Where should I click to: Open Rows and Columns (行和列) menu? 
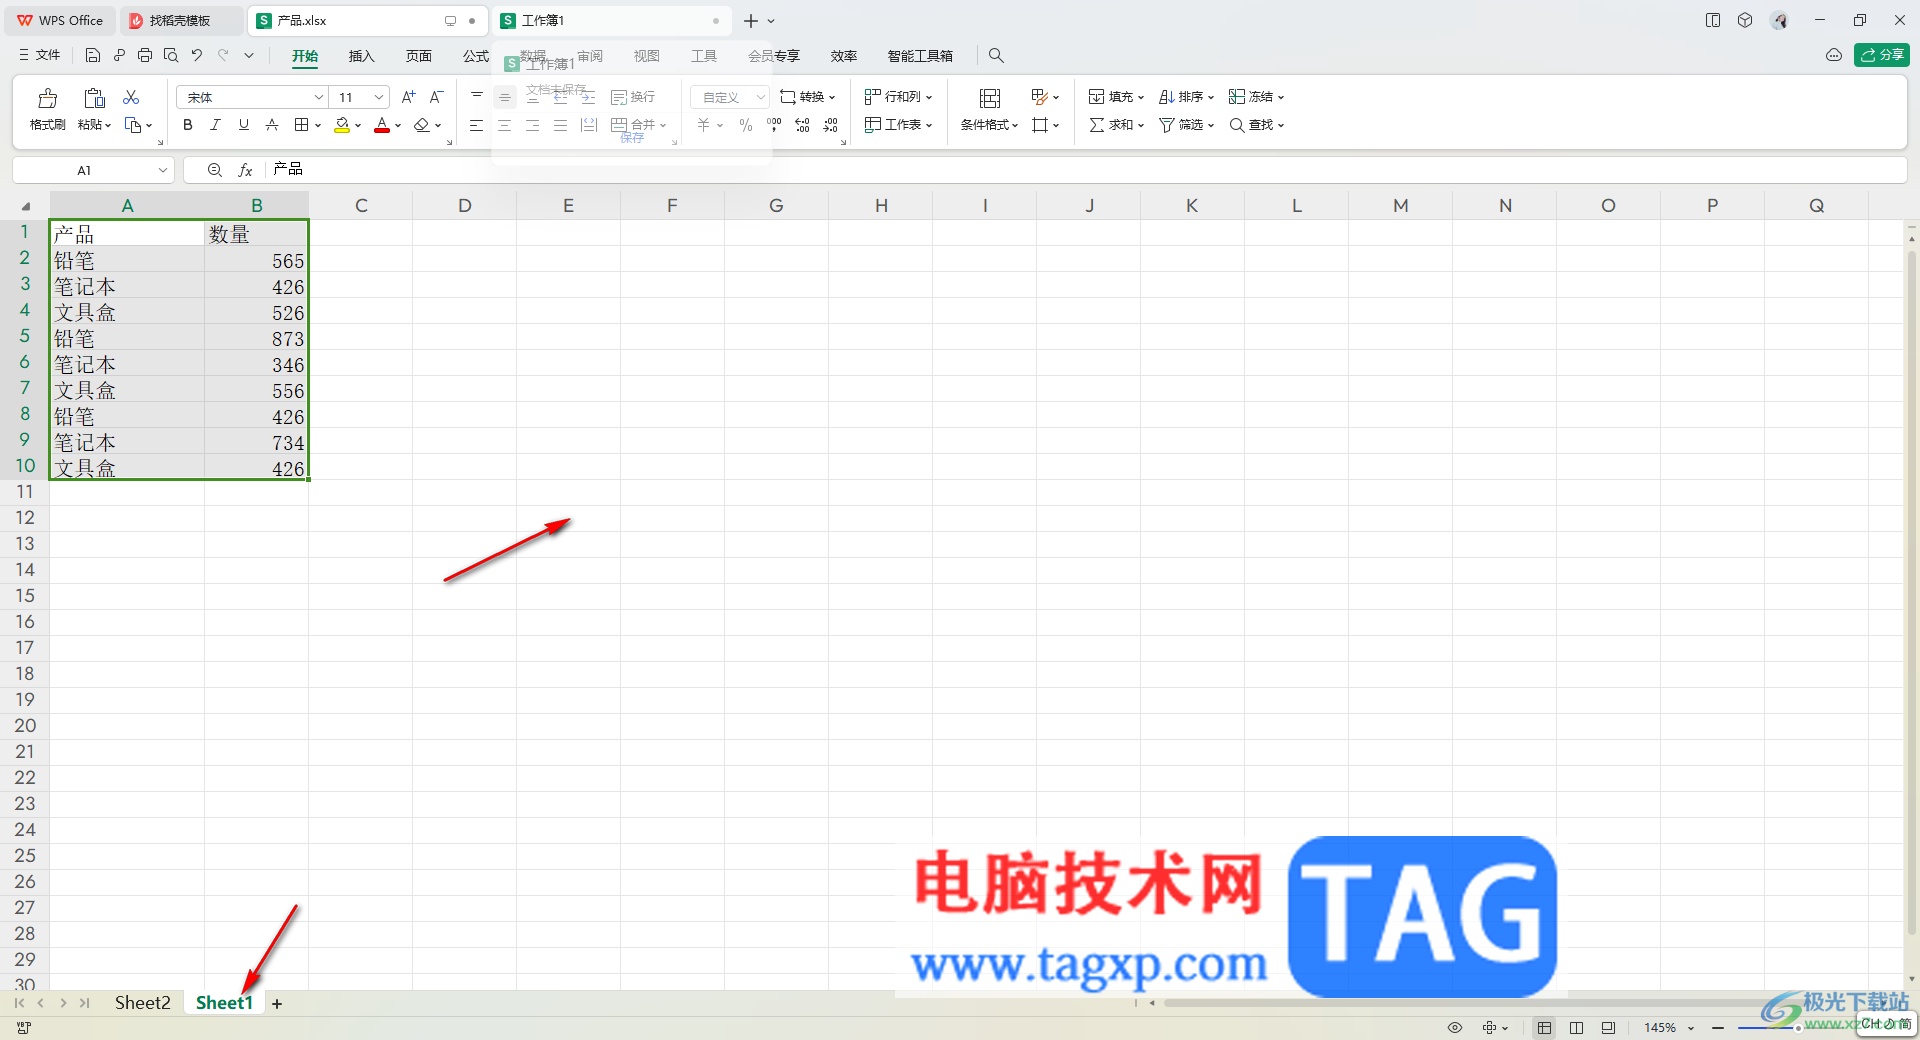[x=898, y=97]
